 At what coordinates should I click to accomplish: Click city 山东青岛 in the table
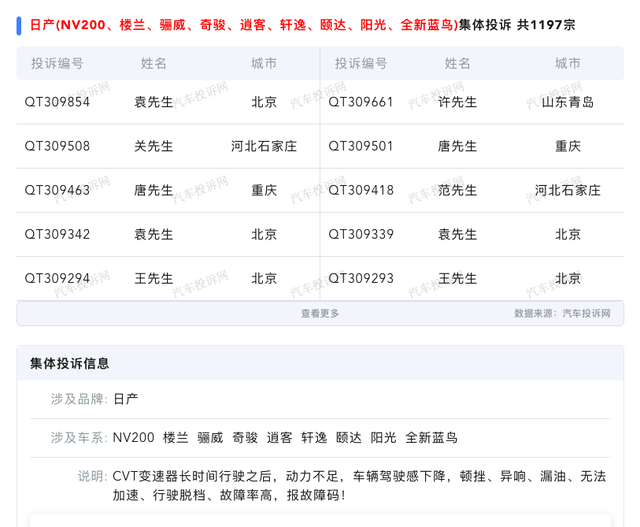click(568, 102)
